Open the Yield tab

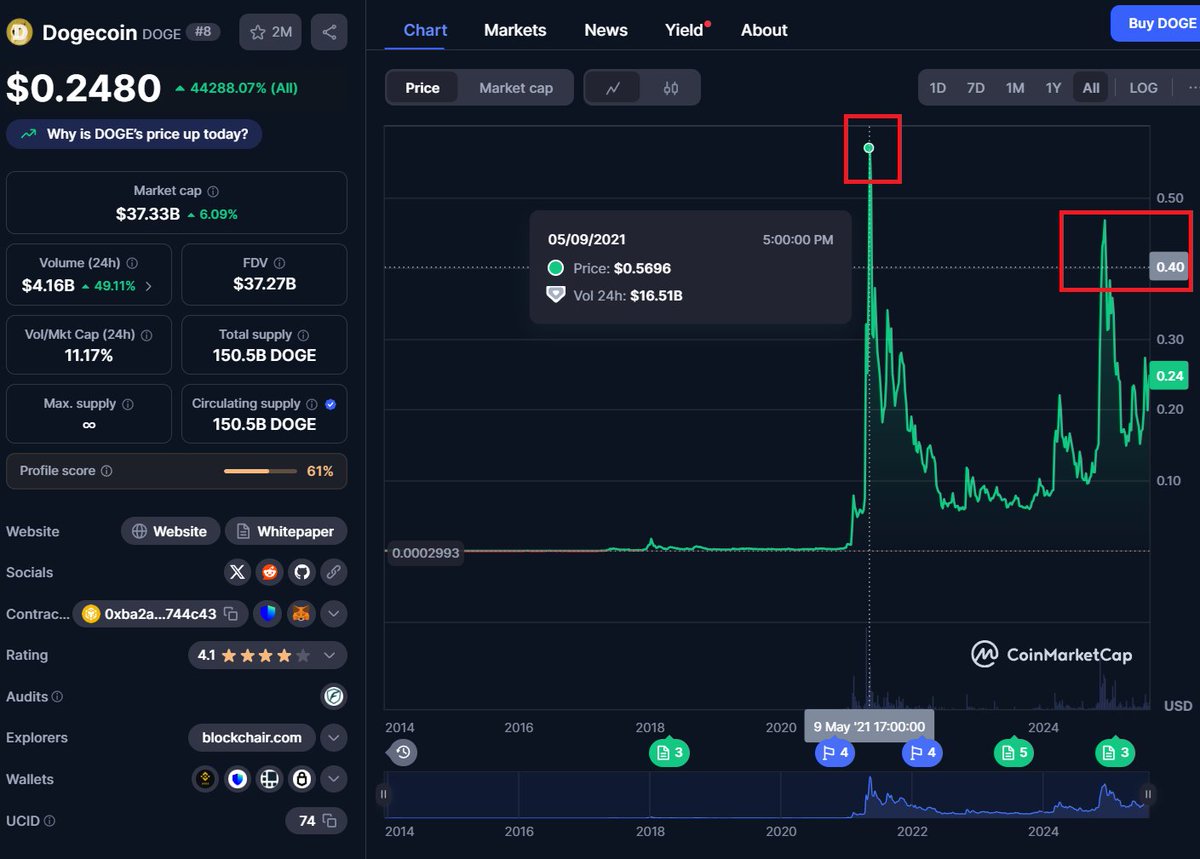[685, 30]
